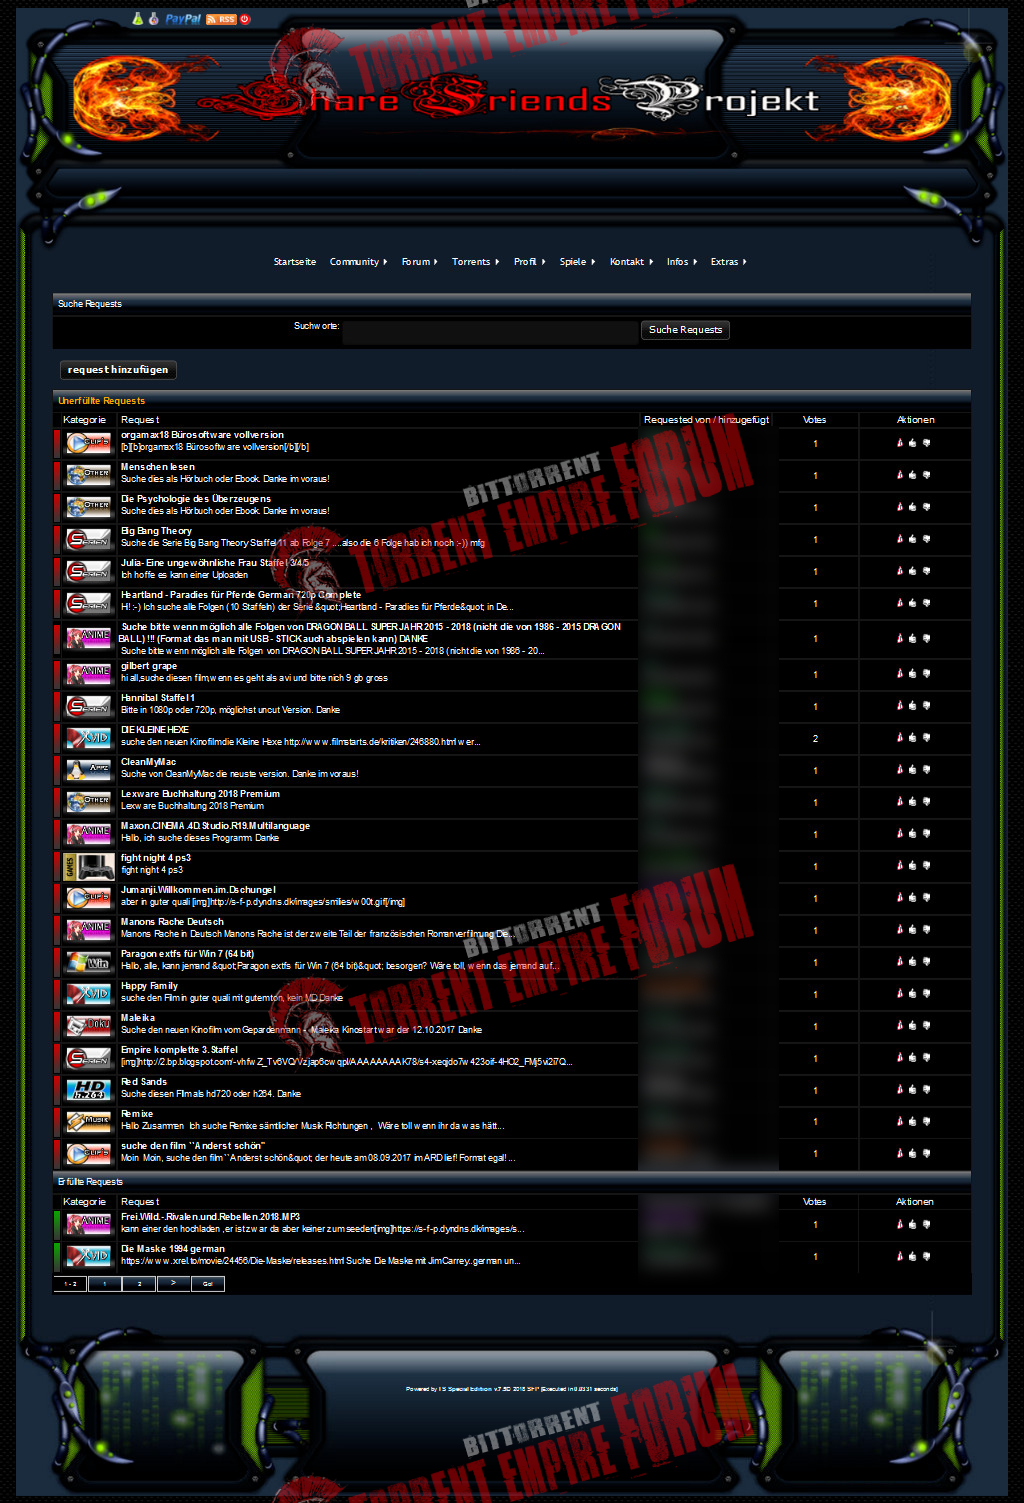Go to page 1 in pagination

[x=104, y=1284]
